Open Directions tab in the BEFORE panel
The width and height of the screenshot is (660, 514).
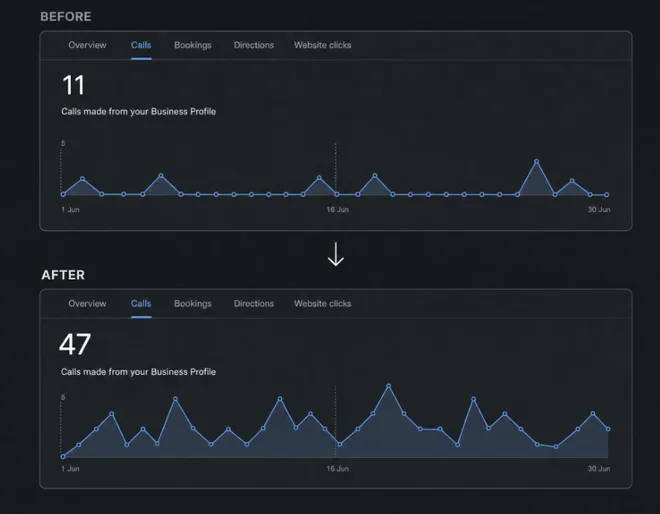click(x=254, y=45)
